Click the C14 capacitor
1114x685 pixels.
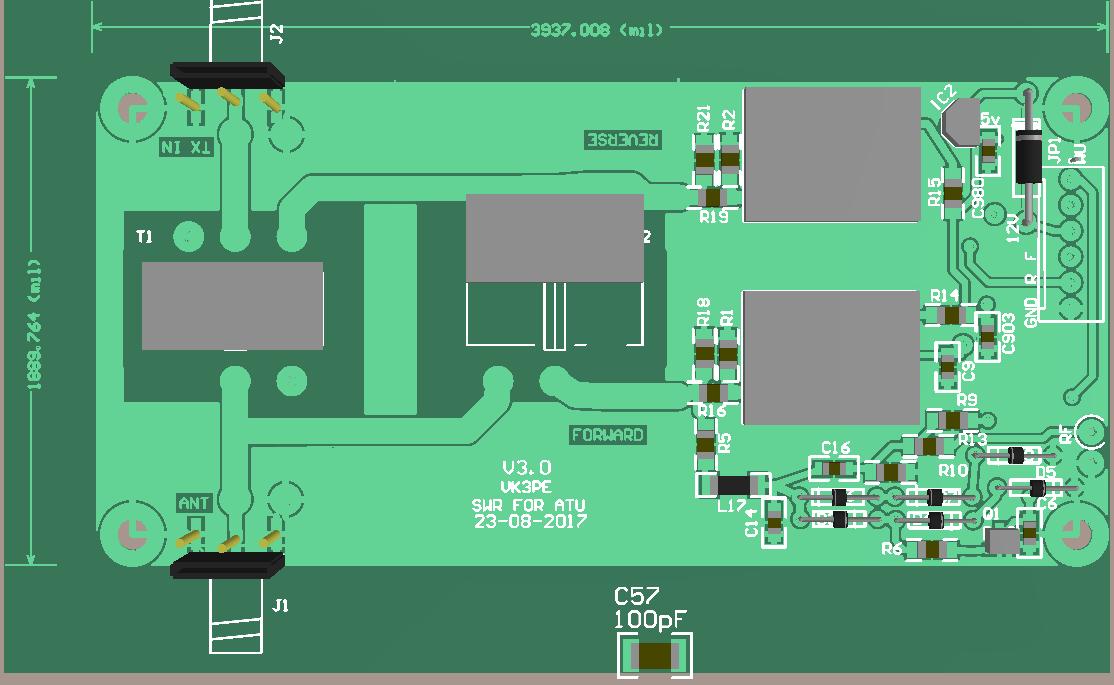(x=773, y=523)
